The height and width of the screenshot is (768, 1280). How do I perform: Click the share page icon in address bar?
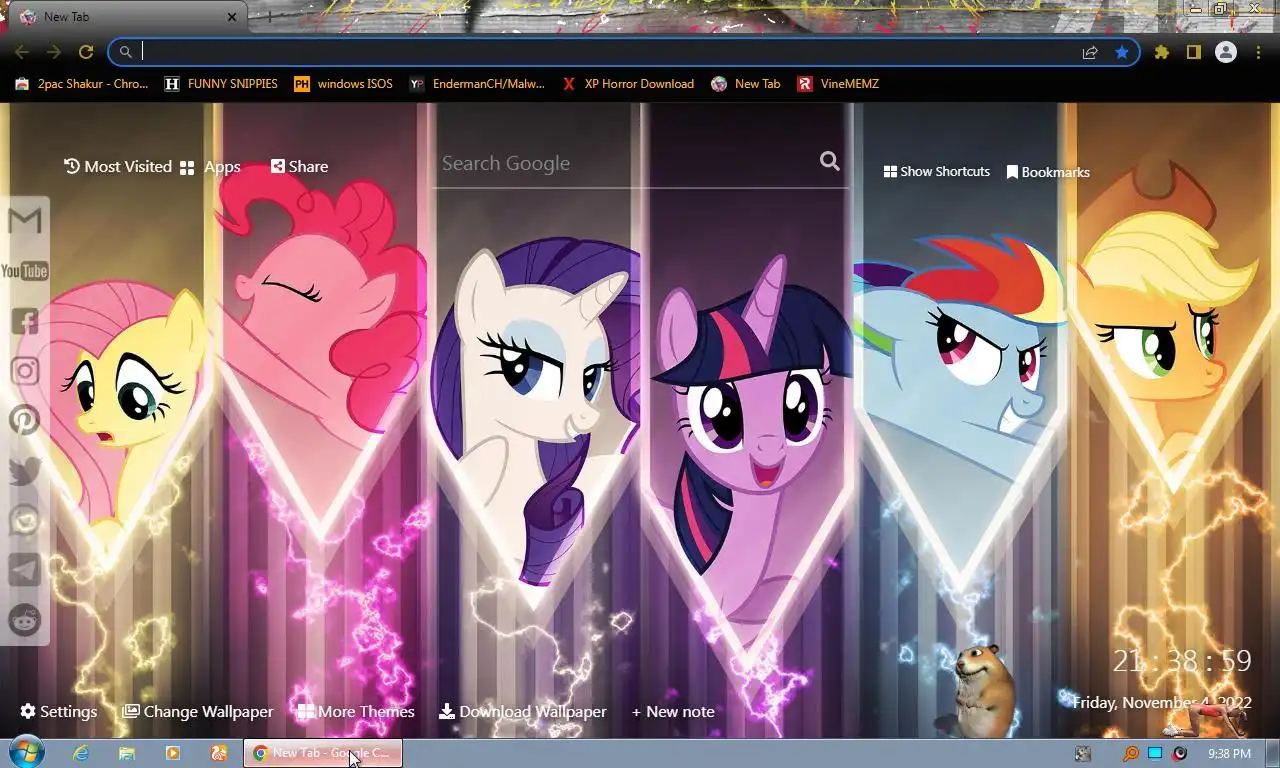click(1090, 52)
